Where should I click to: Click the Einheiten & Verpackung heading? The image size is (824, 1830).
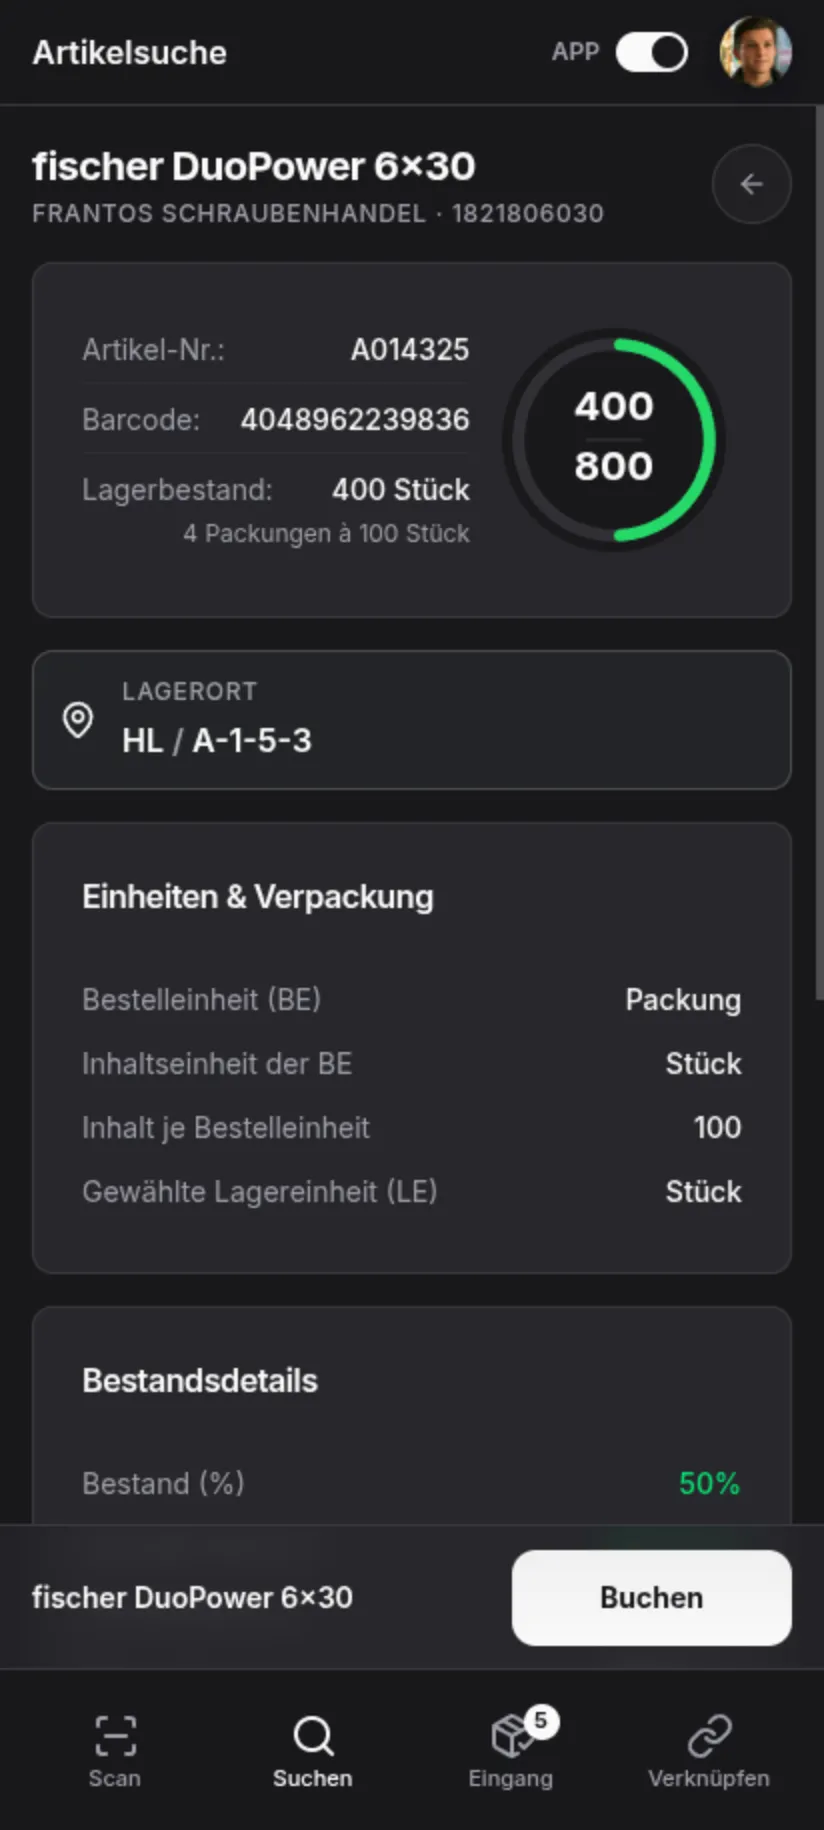[x=258, y=897]
